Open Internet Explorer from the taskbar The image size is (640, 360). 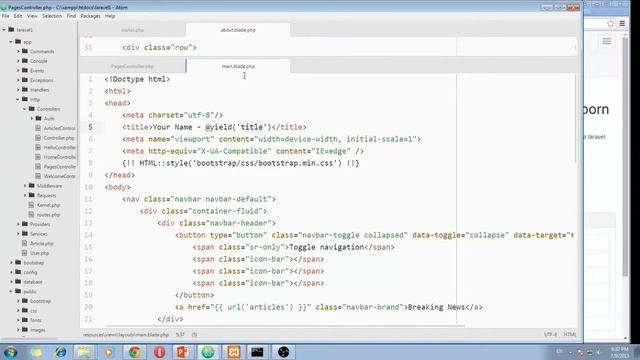coord(60,352)
